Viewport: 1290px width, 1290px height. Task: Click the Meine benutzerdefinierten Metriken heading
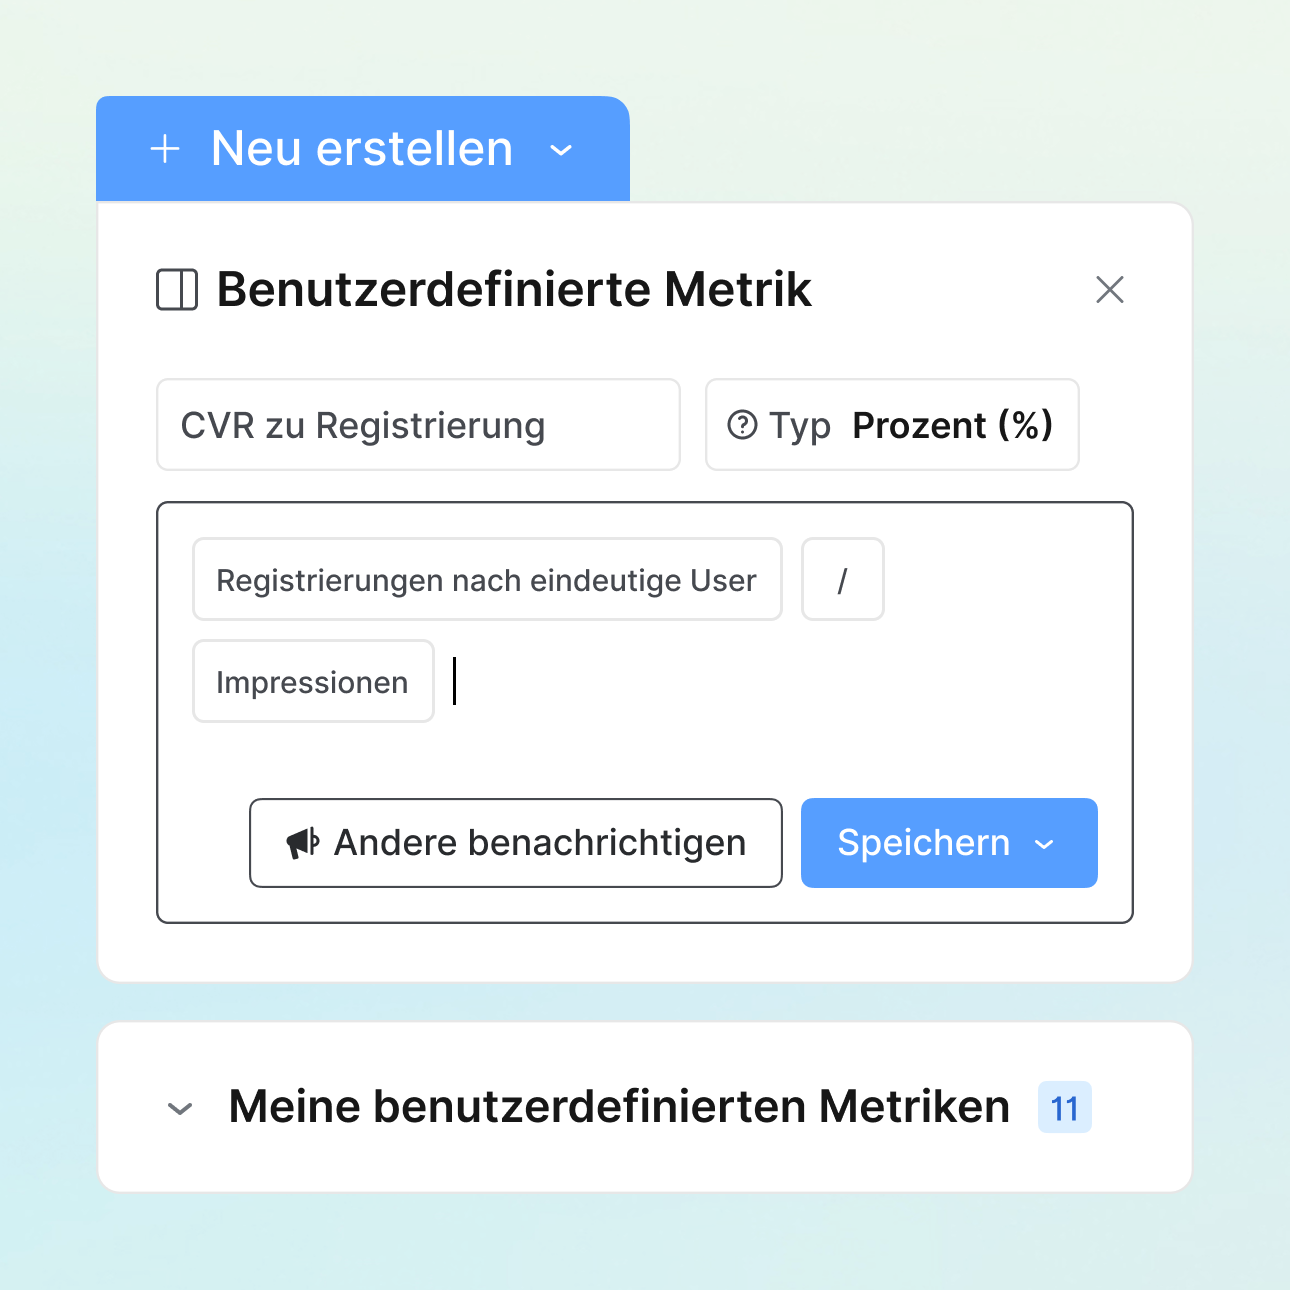(x=619, y=1107)
